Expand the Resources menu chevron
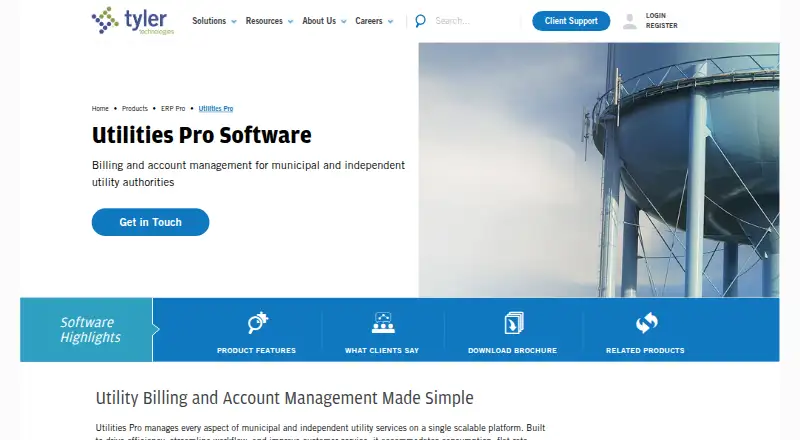800x440 pixels. [290, 21]
